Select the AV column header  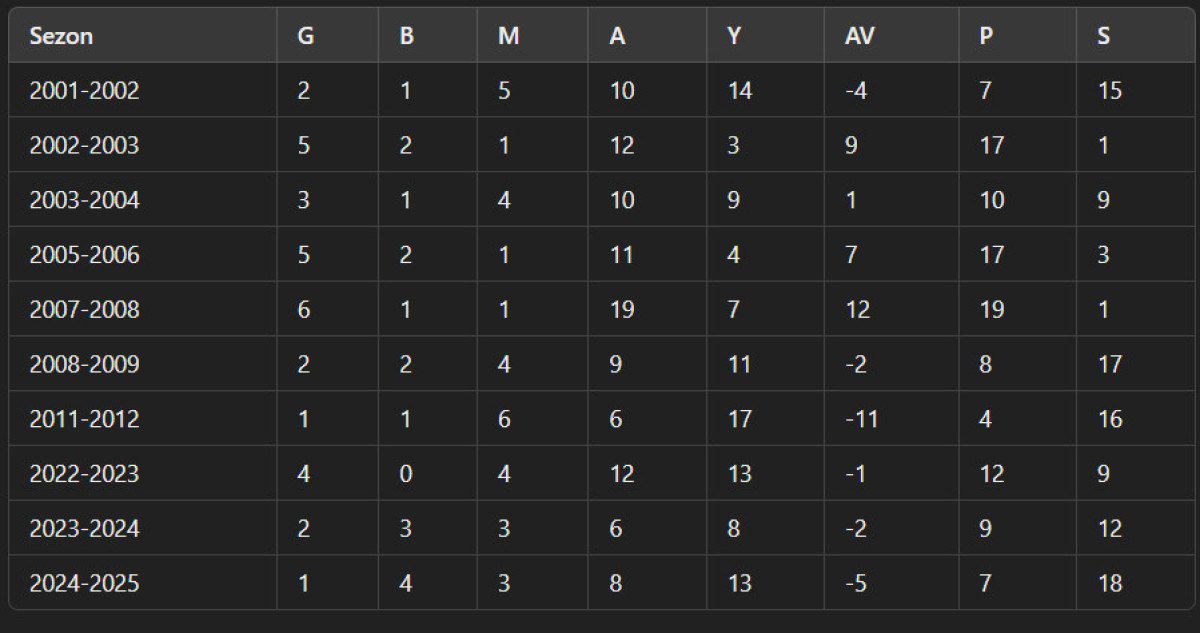[x=858, y=36]
